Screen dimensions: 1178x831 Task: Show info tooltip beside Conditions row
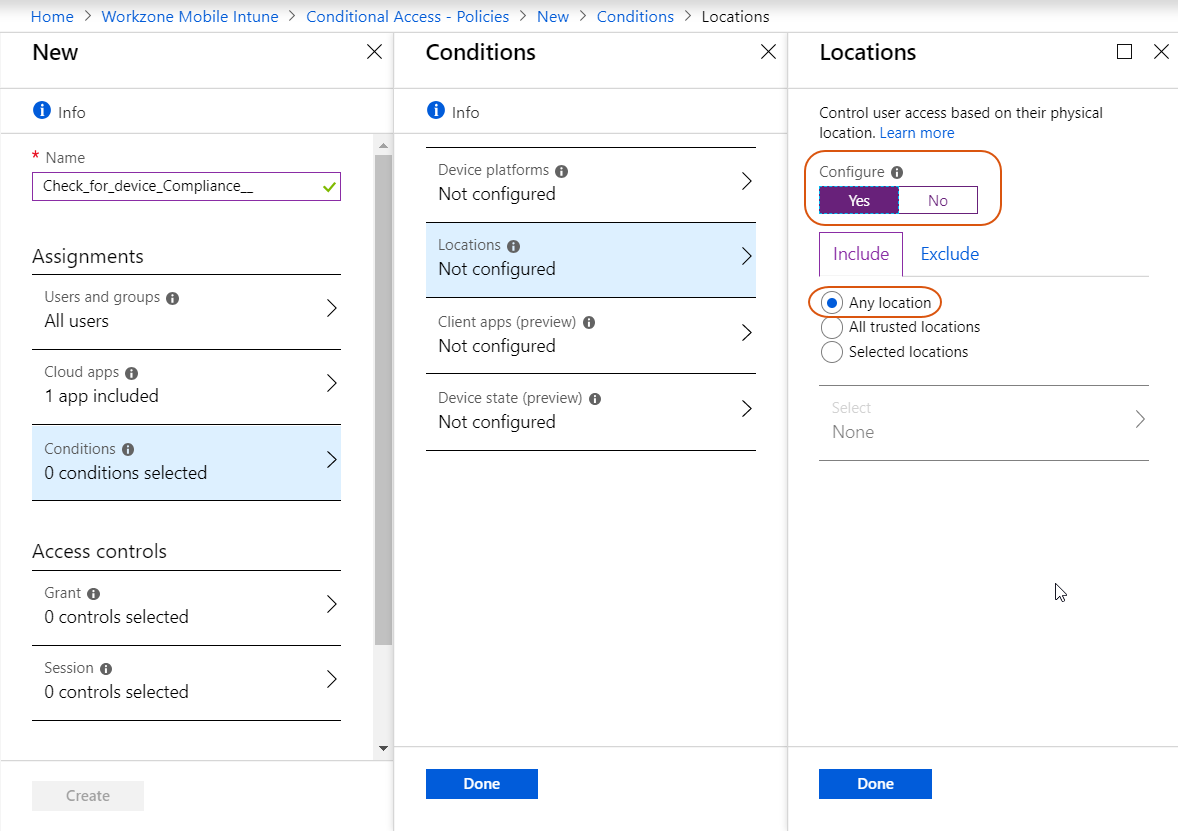click(128, 449)
